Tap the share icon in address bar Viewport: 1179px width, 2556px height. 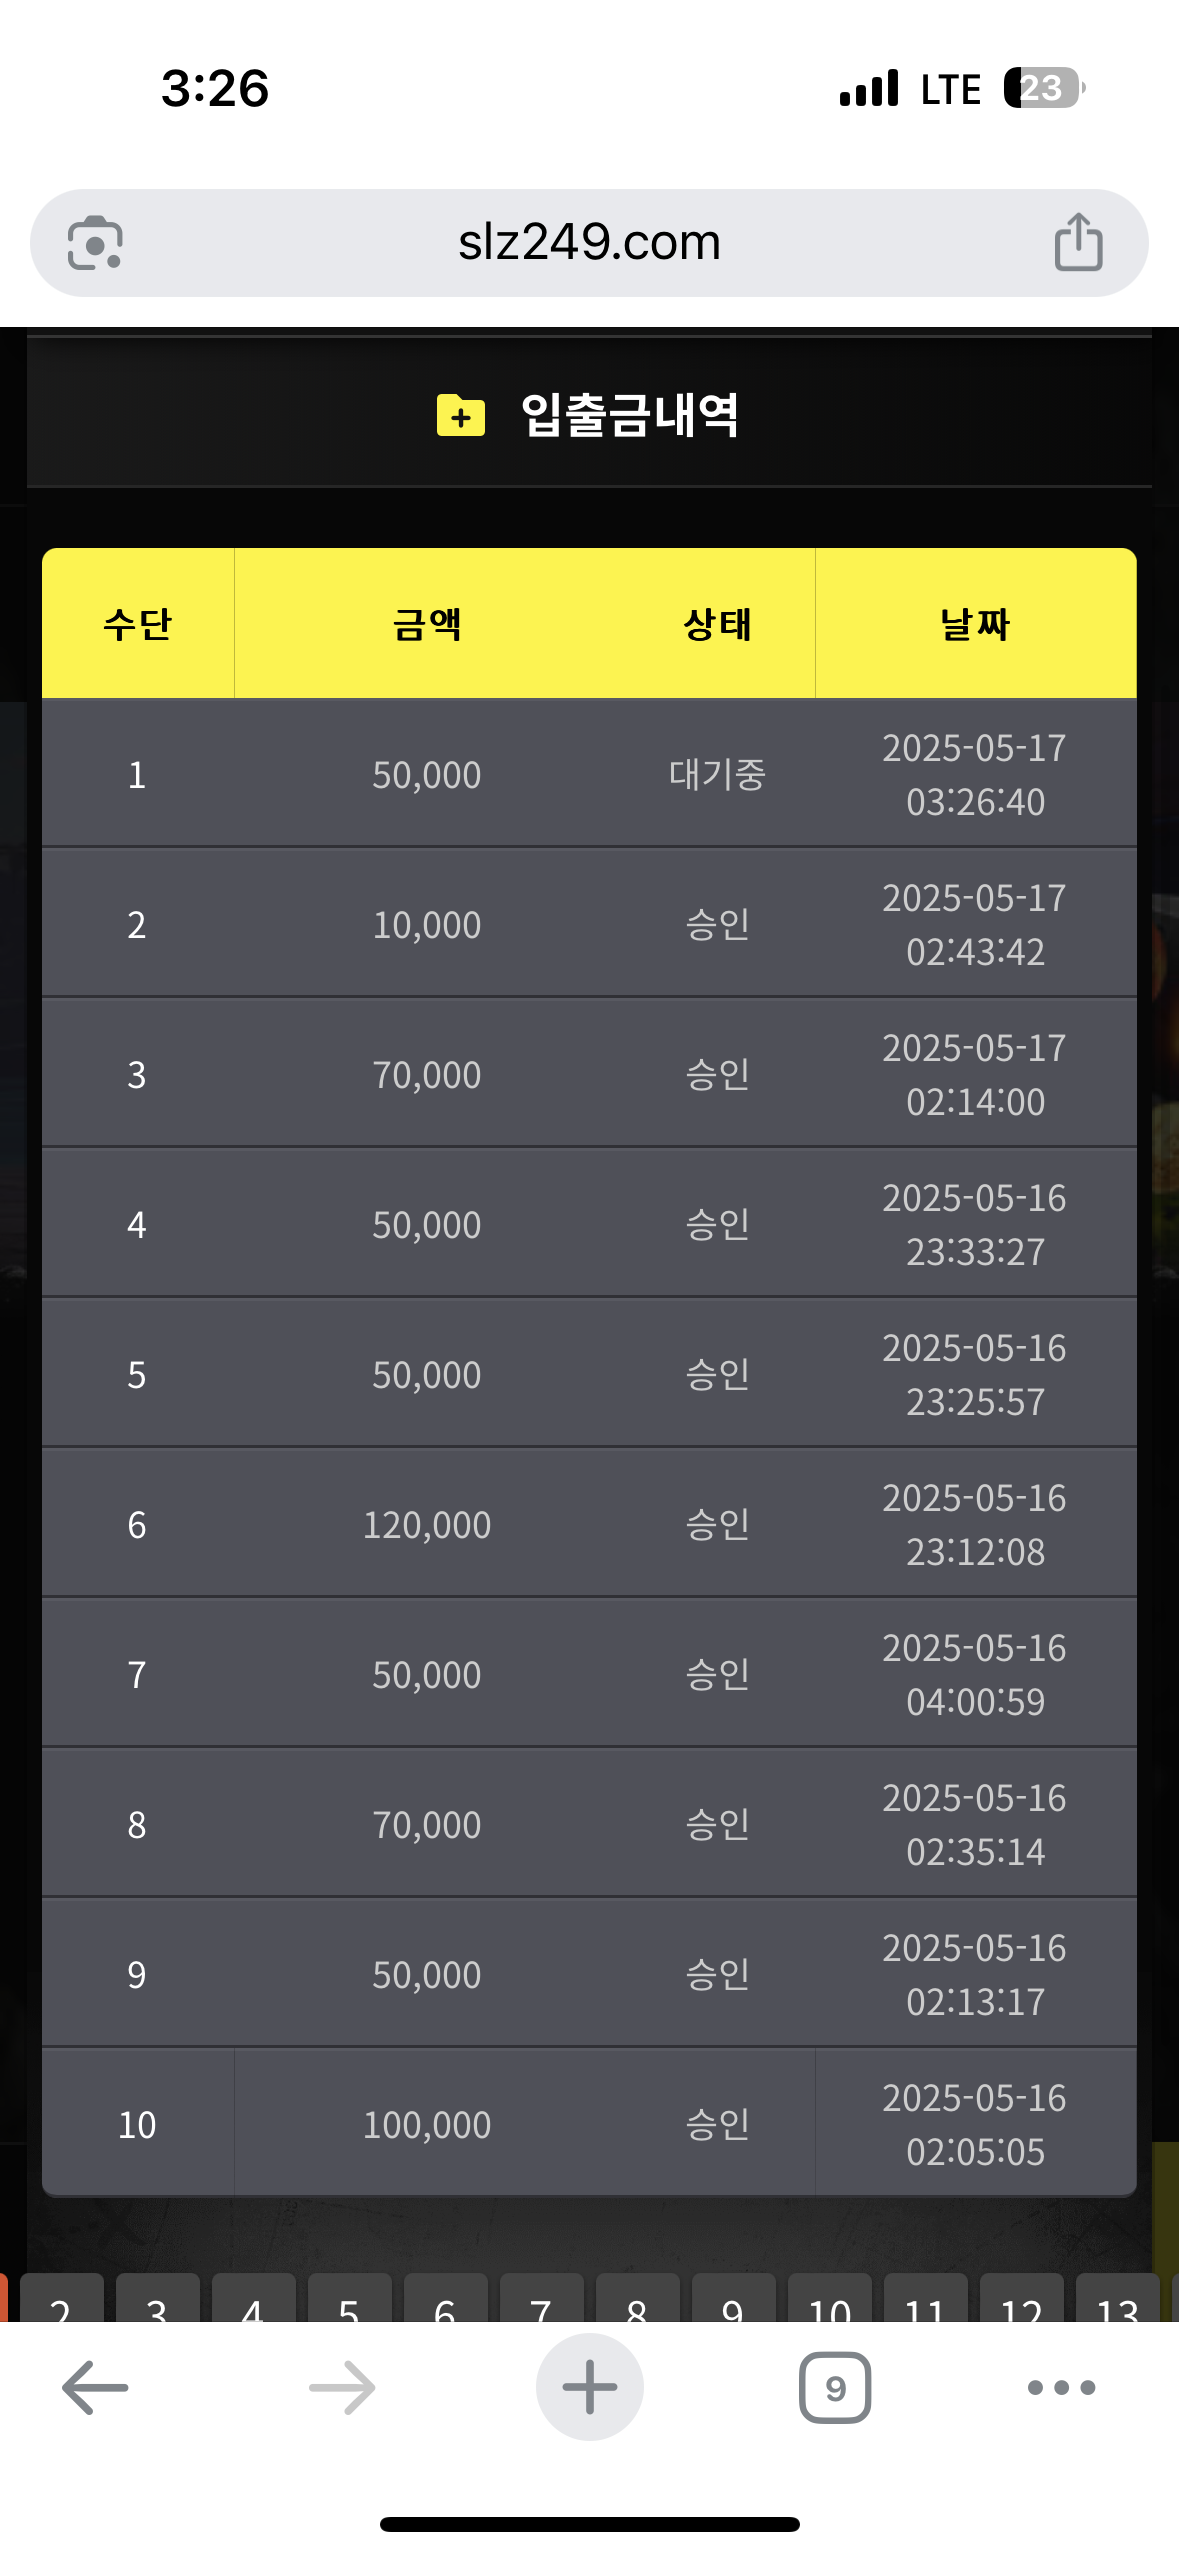(x=1078, y=242)
